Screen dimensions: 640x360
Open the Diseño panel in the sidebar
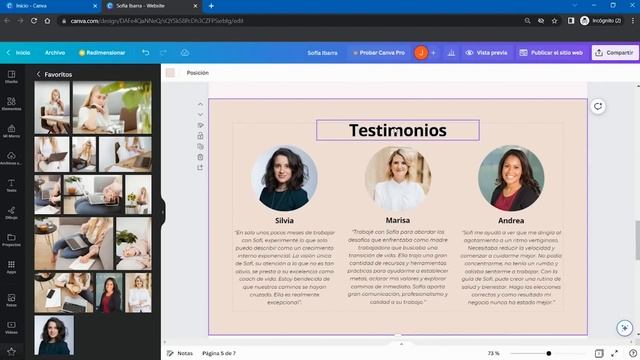(11, 76)
